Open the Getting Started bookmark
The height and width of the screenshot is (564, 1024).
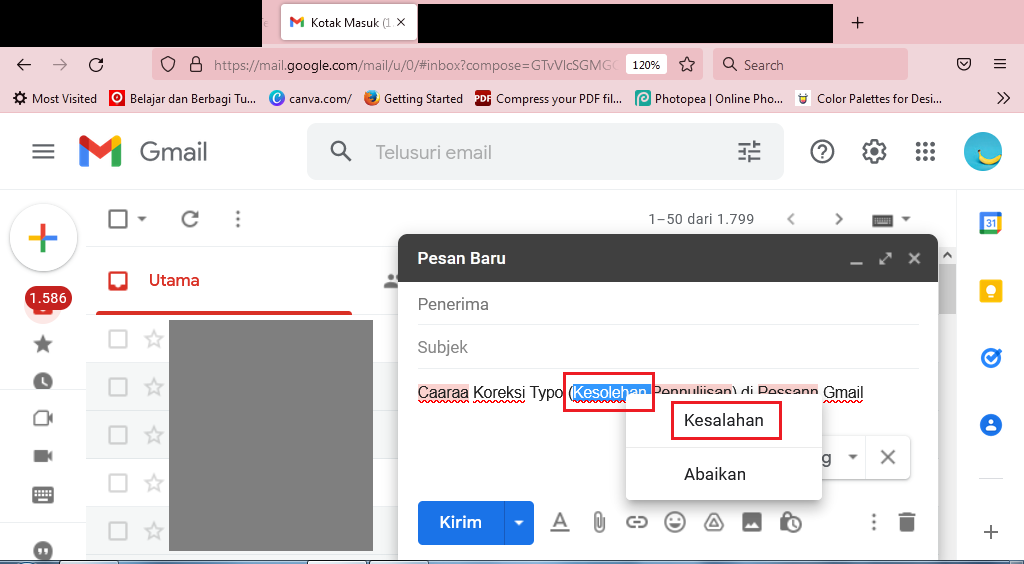click(413, 99)
